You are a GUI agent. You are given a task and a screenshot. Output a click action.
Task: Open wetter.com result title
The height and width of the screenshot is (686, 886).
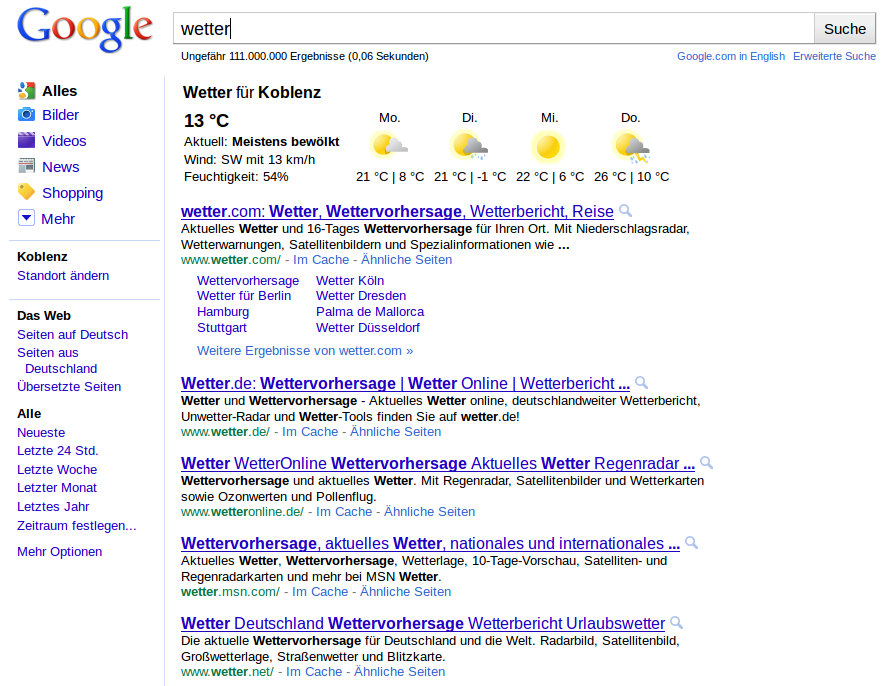point(397,211)
